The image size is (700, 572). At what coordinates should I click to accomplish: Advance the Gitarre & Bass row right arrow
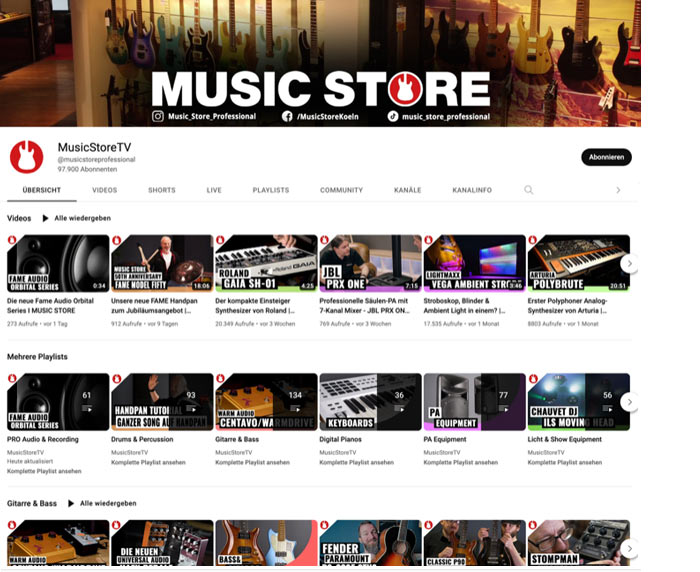click(x=629, y=548)
